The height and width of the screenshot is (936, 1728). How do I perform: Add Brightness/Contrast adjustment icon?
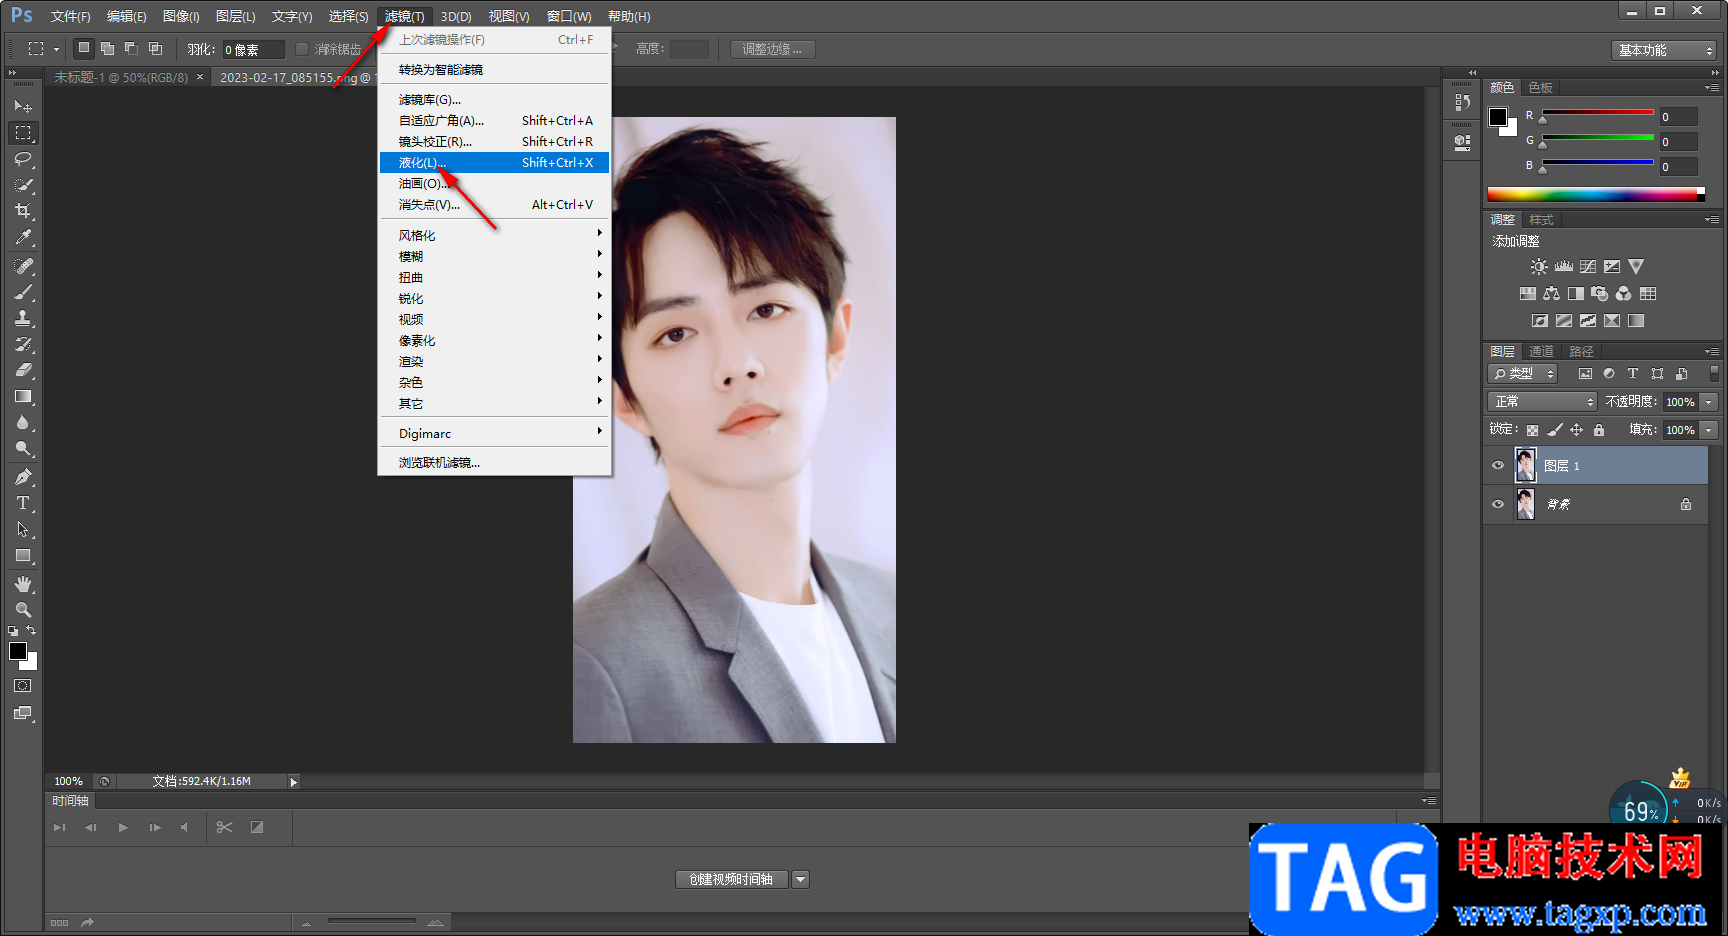coord(1539,267)
